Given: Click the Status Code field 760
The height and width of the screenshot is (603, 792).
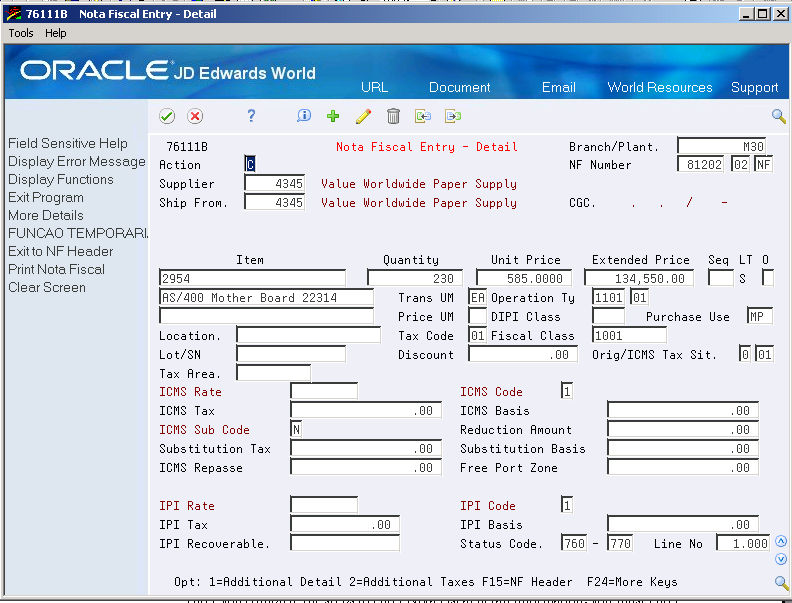Looking at the screenshot, I should (x=574, y=543).
